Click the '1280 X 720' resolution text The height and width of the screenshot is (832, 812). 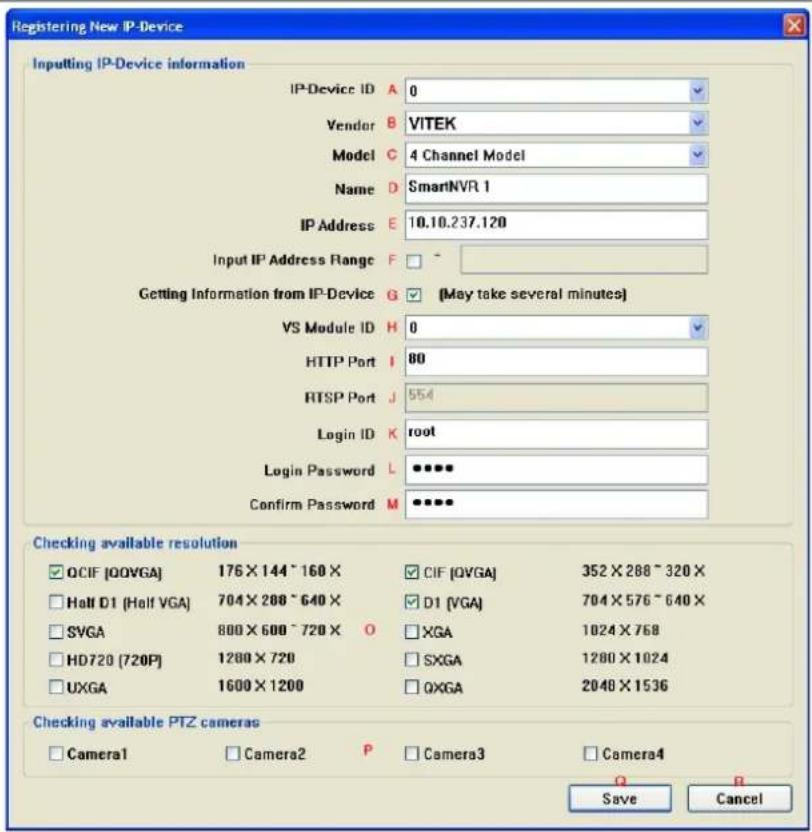click(x=256, y=658)
